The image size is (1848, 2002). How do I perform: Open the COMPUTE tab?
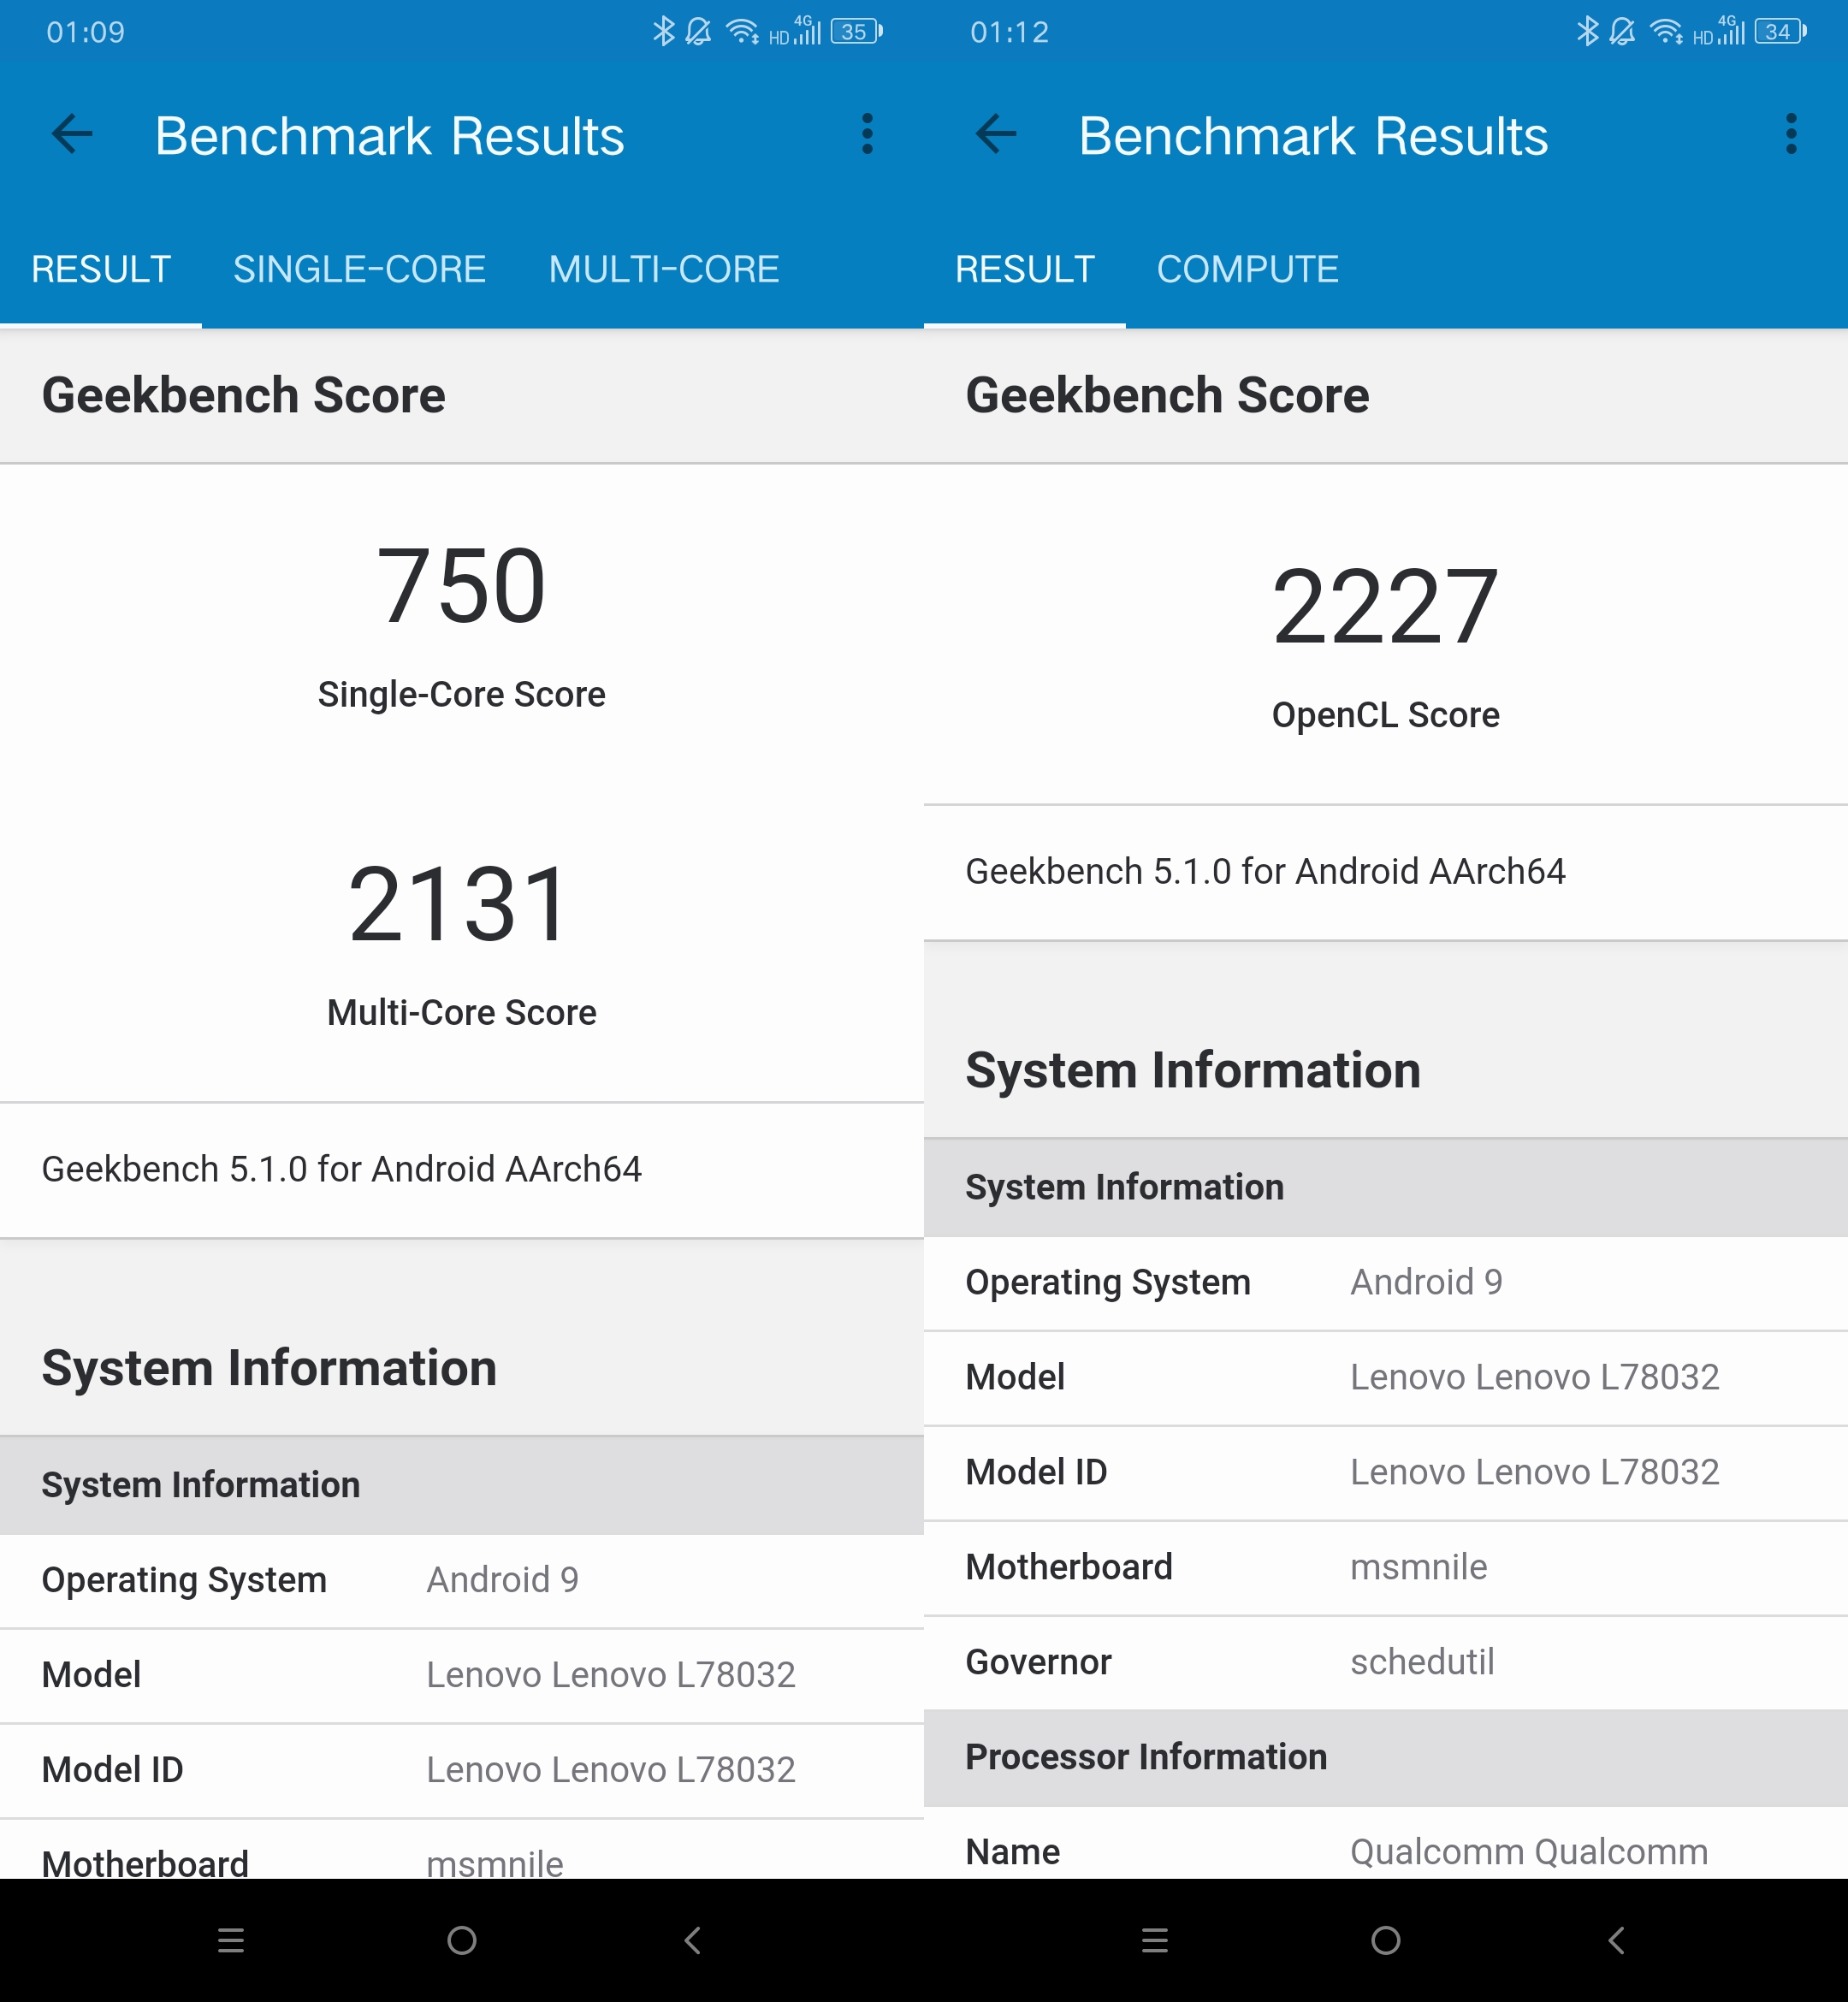coord(1247,269)
